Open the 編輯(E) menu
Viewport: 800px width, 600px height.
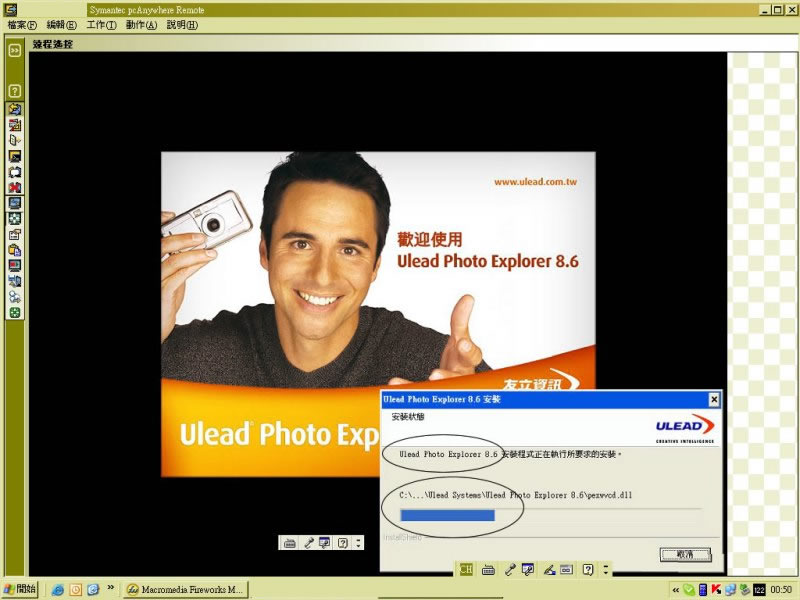point(61,24)
